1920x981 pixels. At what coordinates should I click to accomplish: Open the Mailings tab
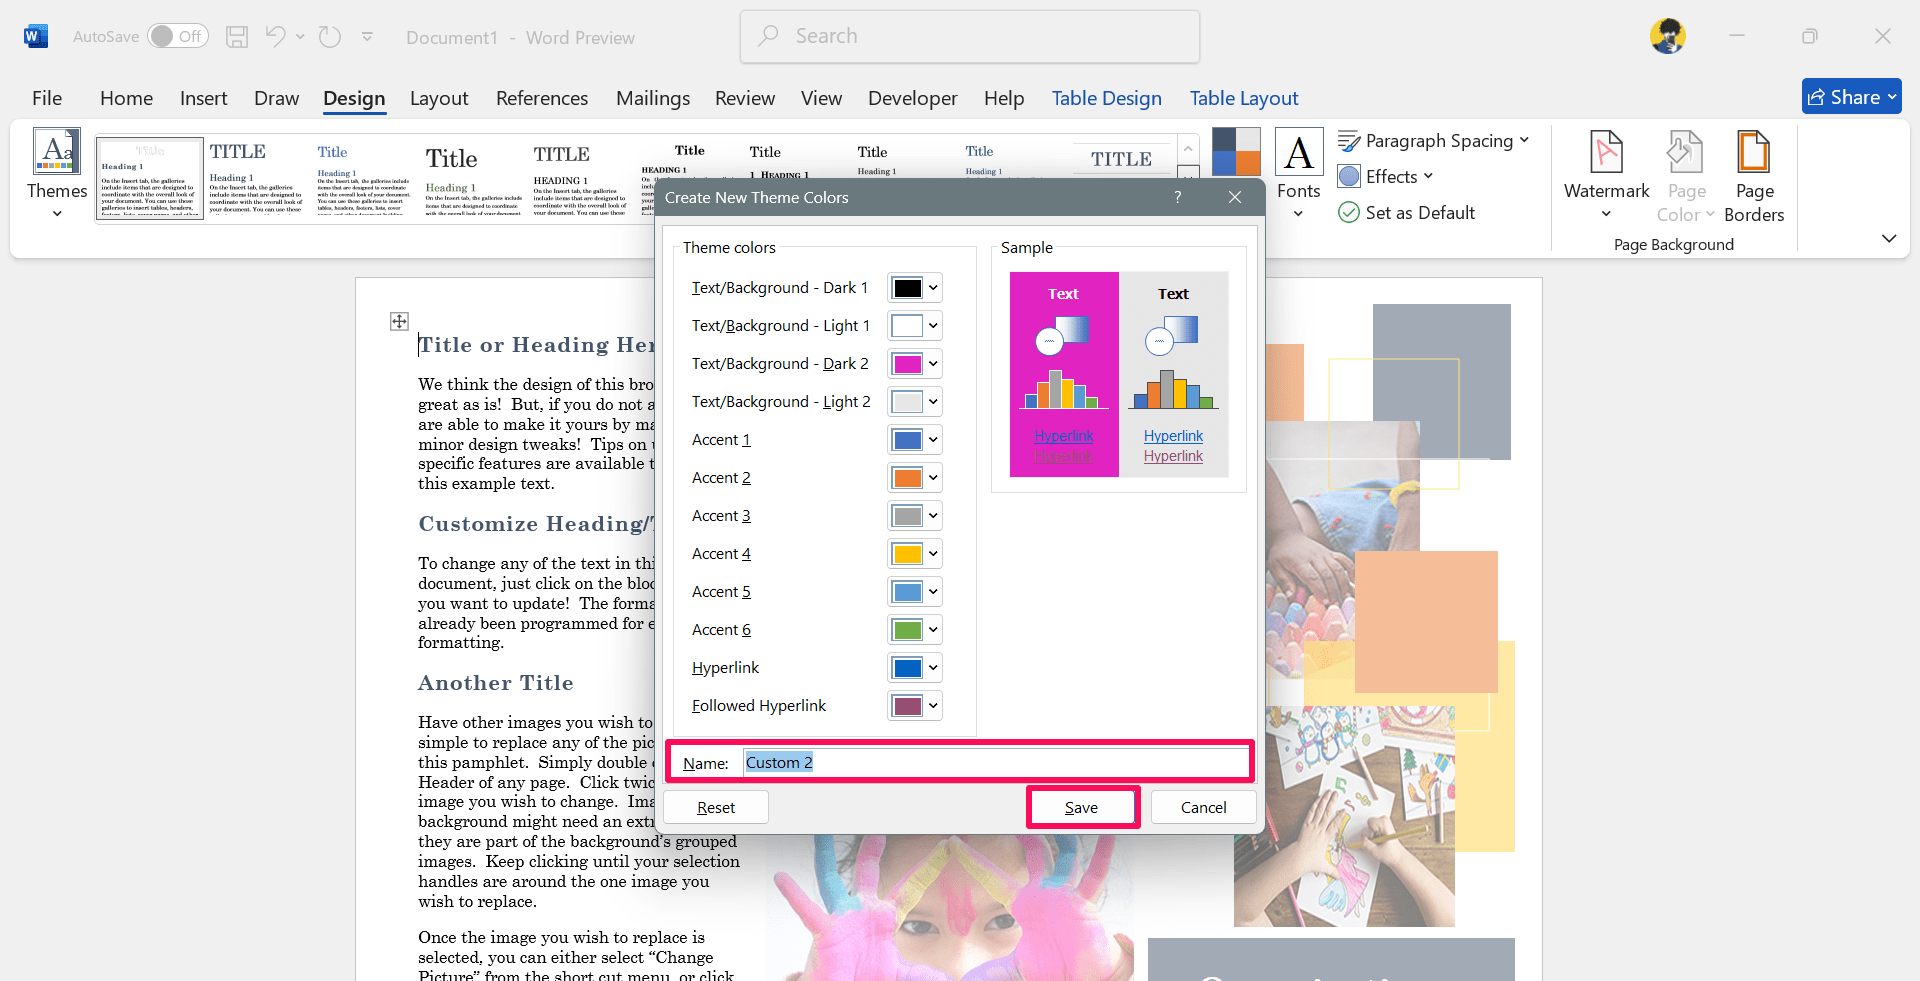point(653,98)
